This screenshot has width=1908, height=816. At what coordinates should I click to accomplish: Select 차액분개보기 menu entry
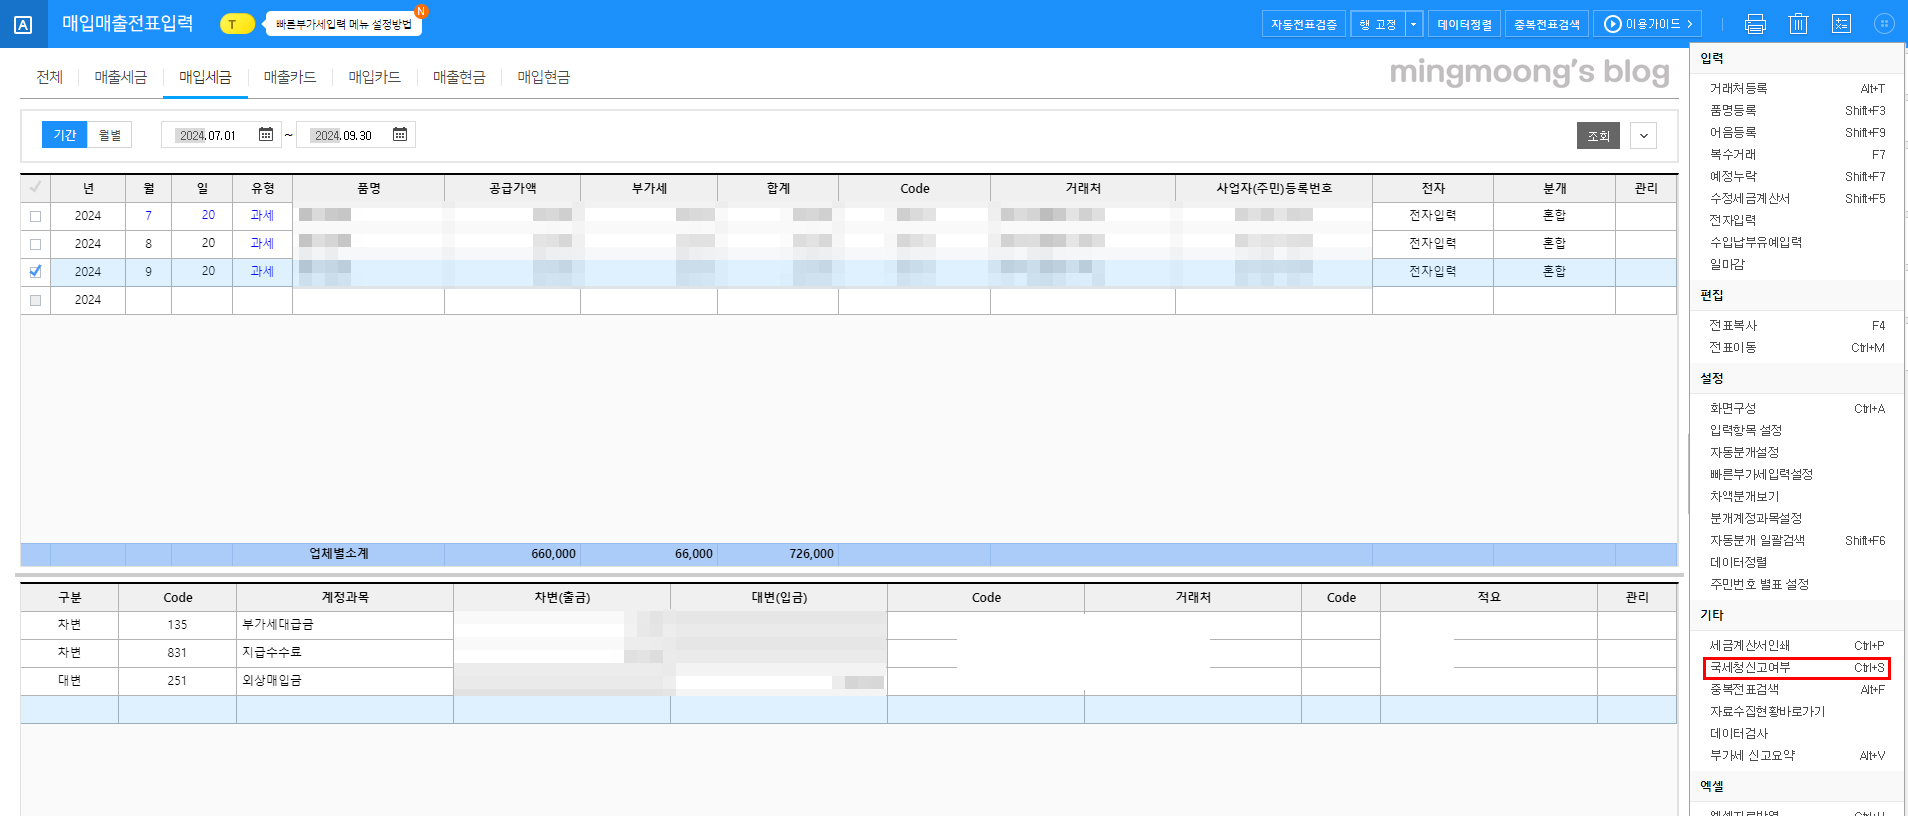click(x=1744, y=497)
